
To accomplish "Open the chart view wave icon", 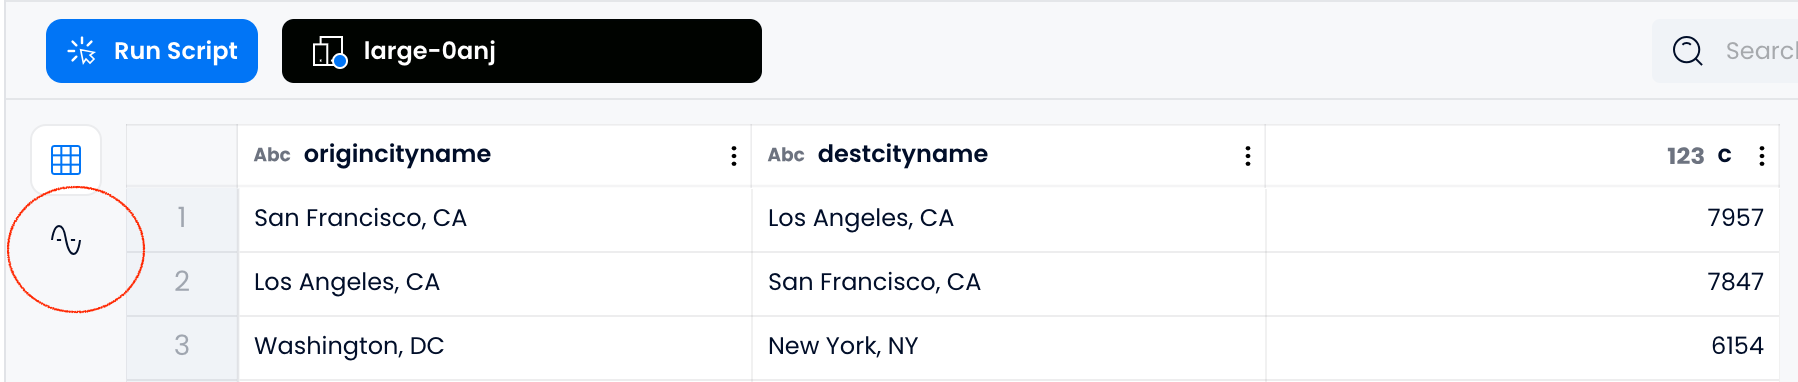I will [x=66, y=240].
